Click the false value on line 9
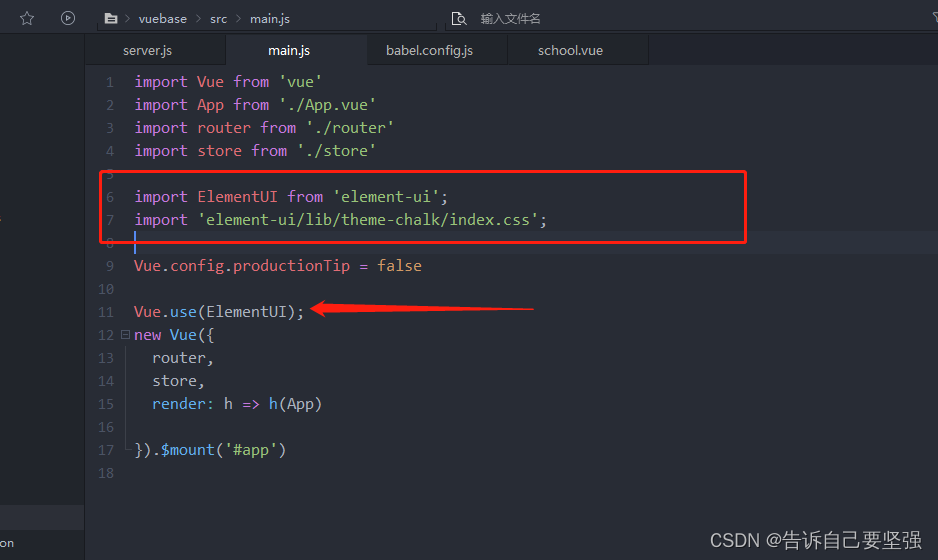This screenshot has height=560, width=938. pos(400,266)
